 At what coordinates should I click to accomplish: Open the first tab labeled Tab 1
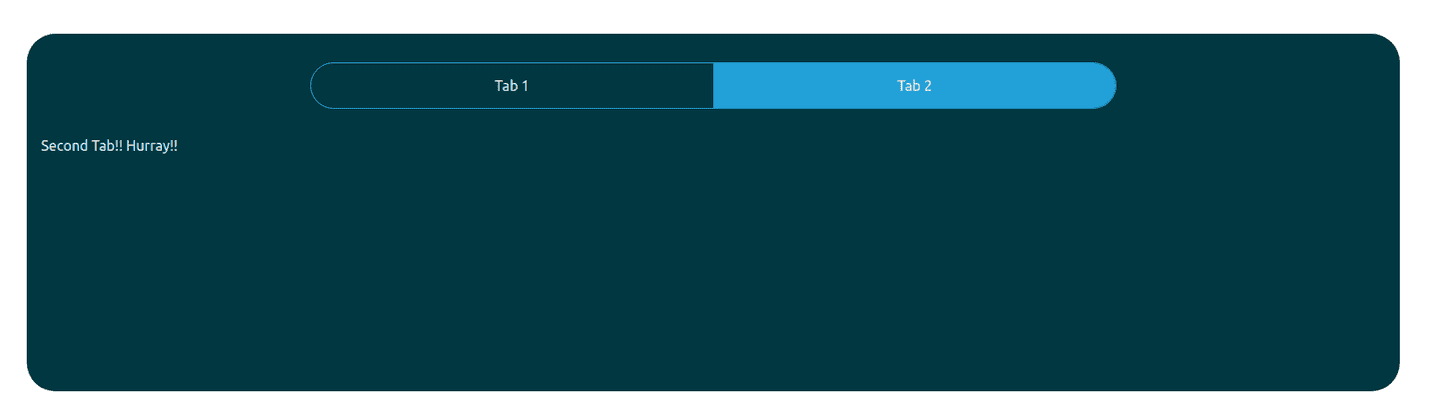tap(511, 86)
